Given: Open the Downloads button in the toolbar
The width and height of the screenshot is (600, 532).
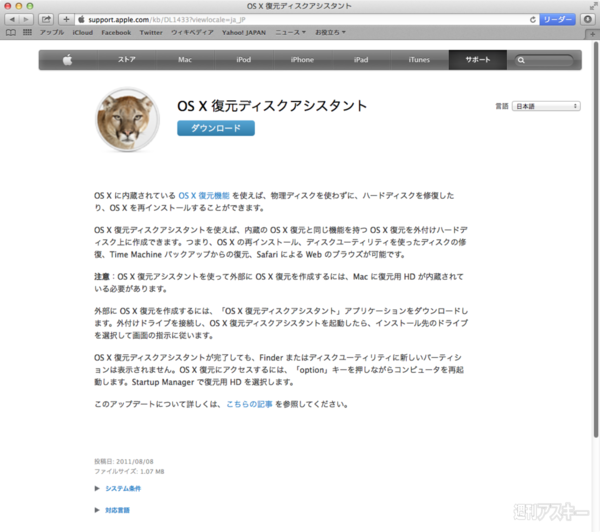Looking at the screenshot, I should tap(588, 19).
